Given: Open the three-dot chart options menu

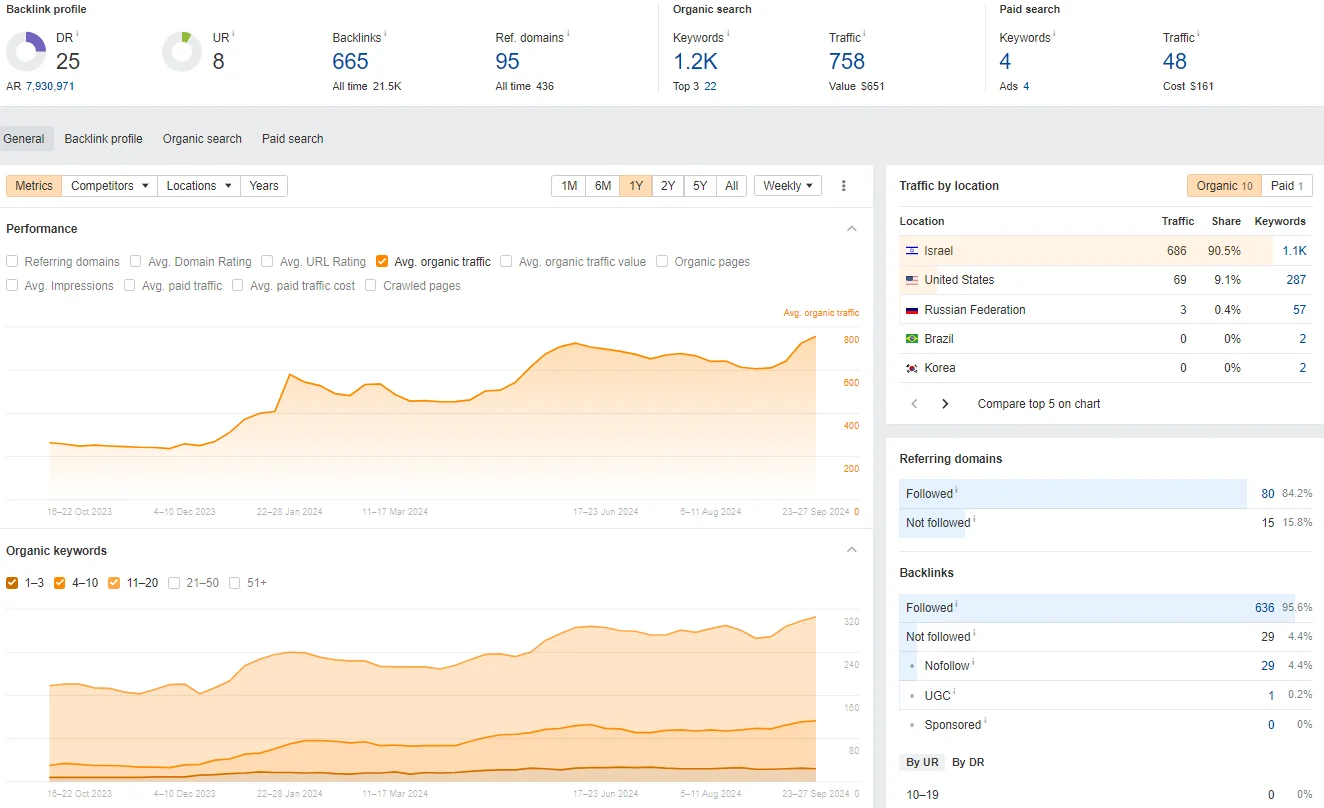Looking at the screenshot, I should point(844,186).
